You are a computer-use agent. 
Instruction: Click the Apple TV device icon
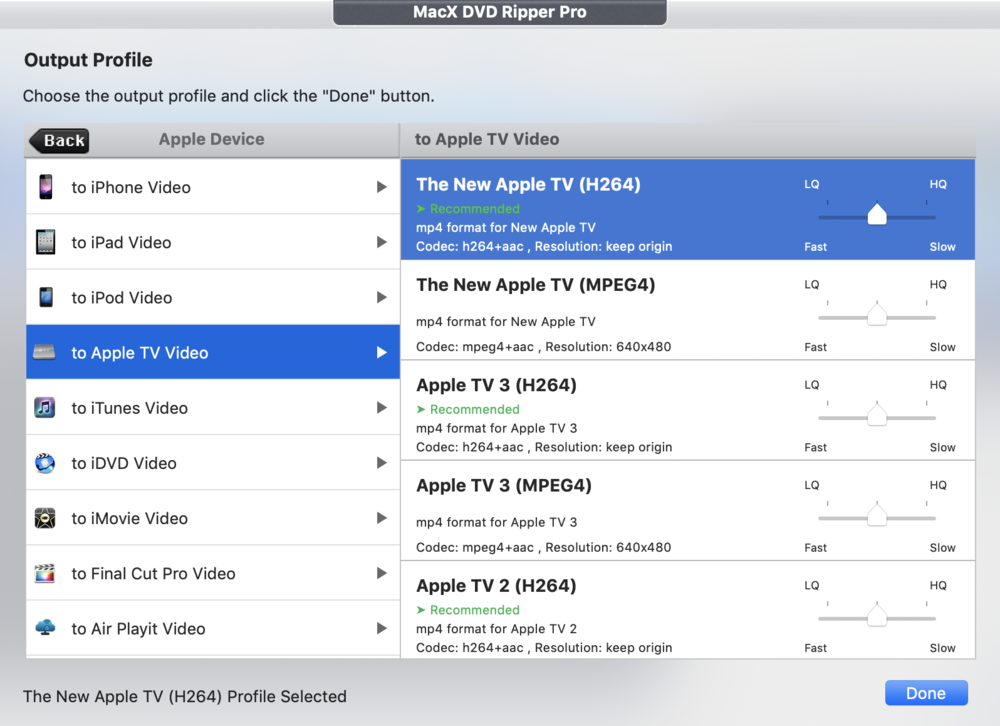(x=44, y=352)
